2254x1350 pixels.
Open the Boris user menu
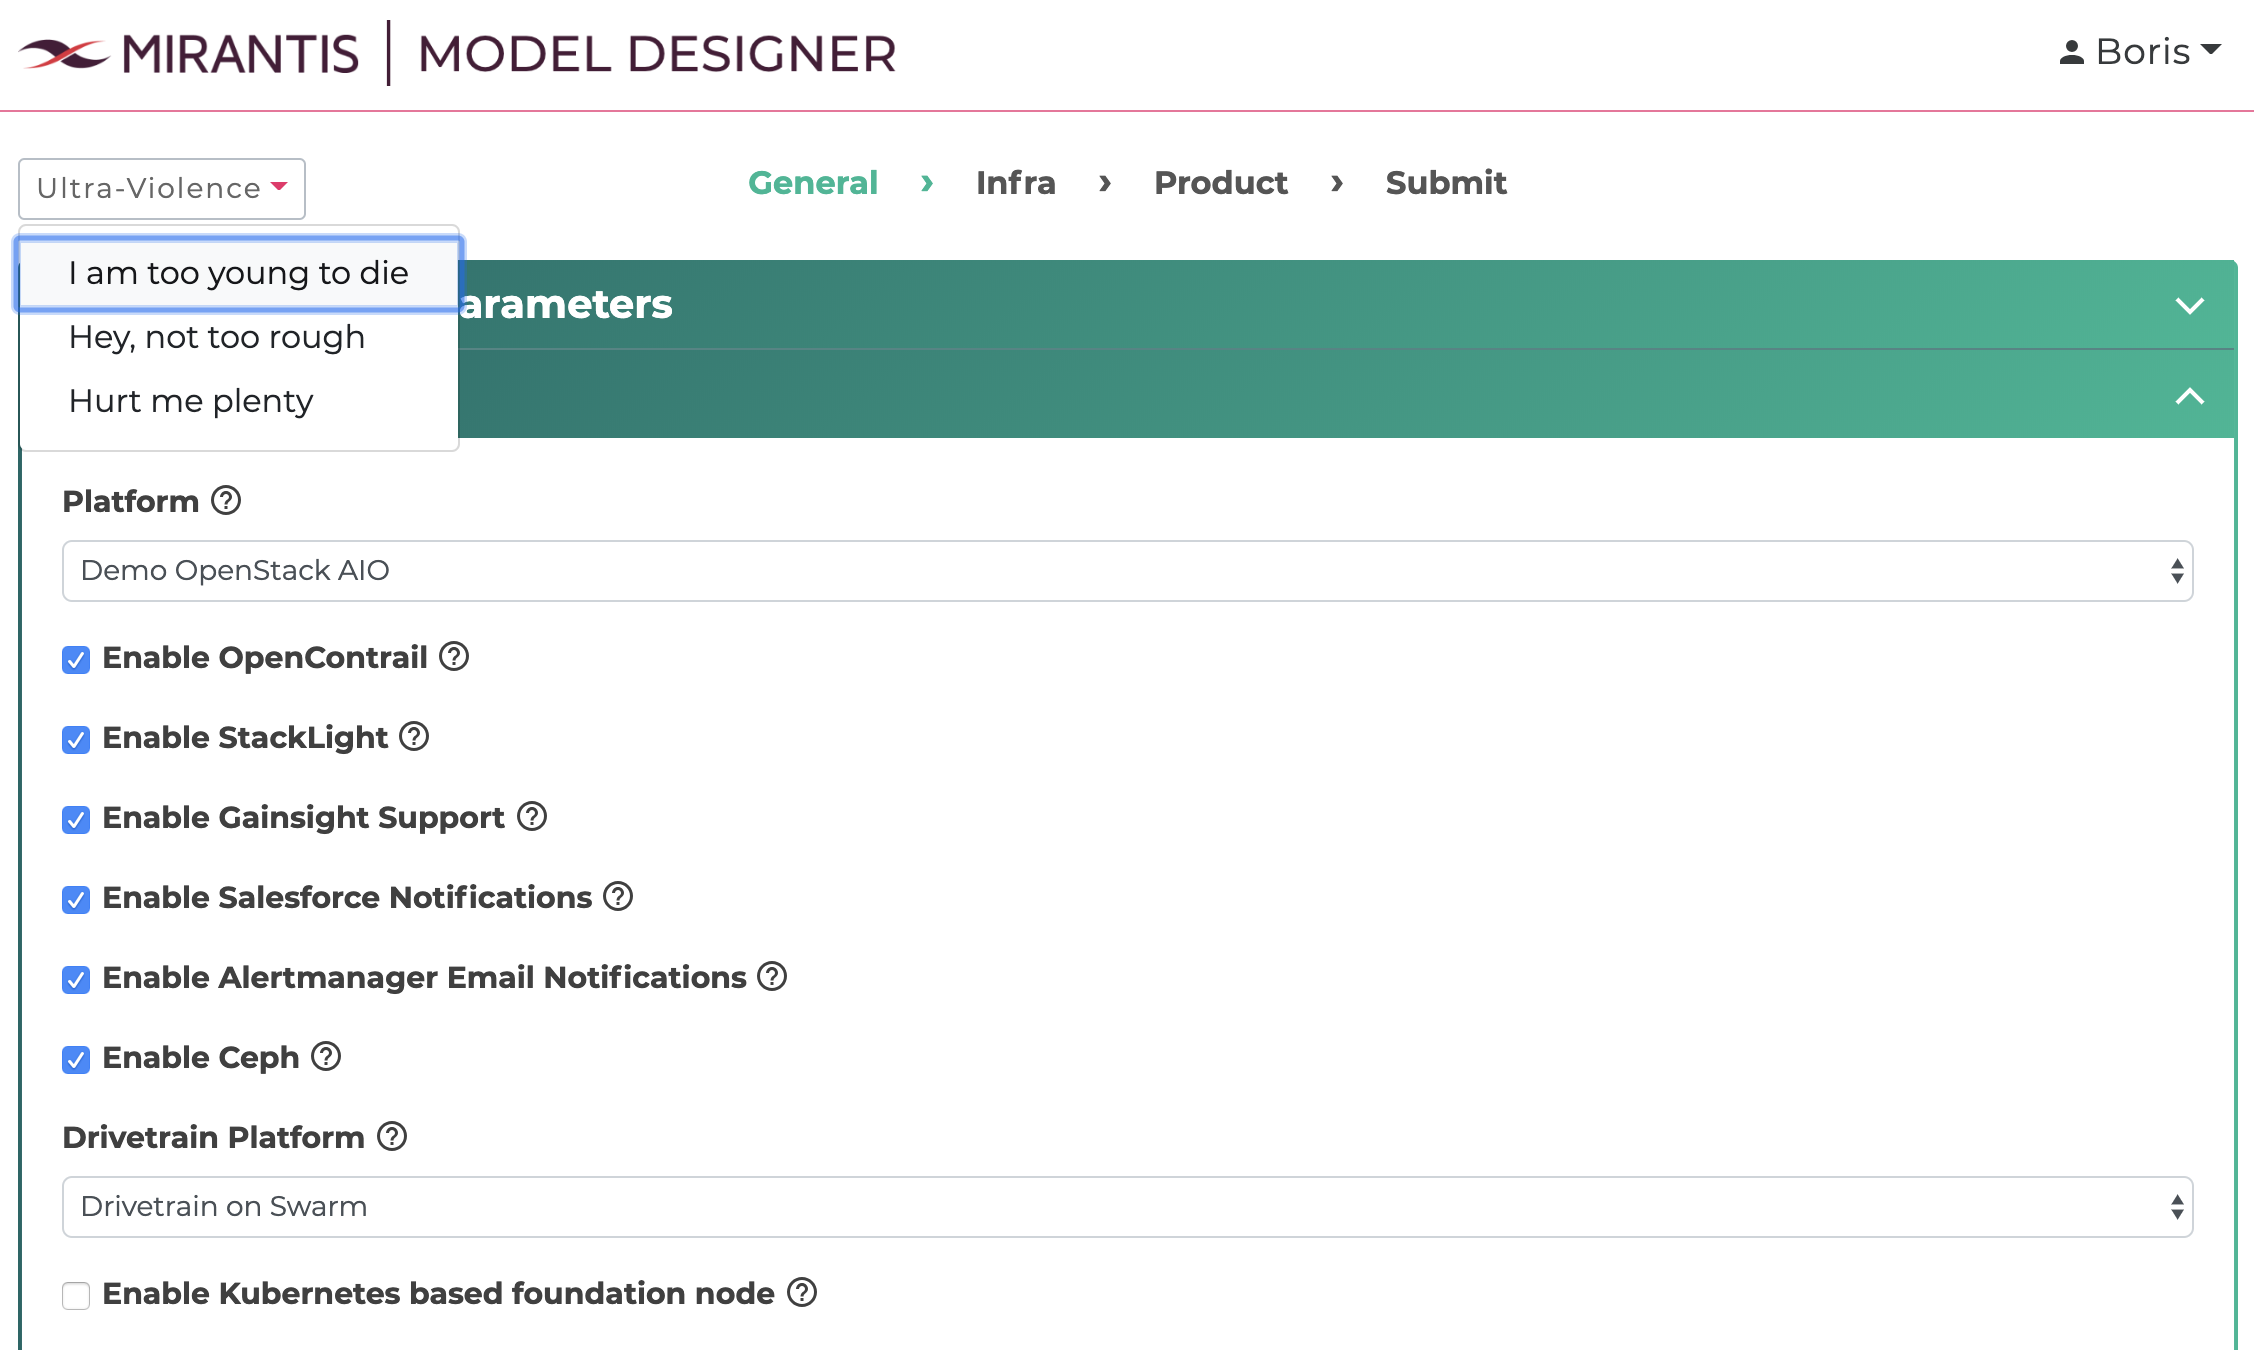pos(2140,52)
